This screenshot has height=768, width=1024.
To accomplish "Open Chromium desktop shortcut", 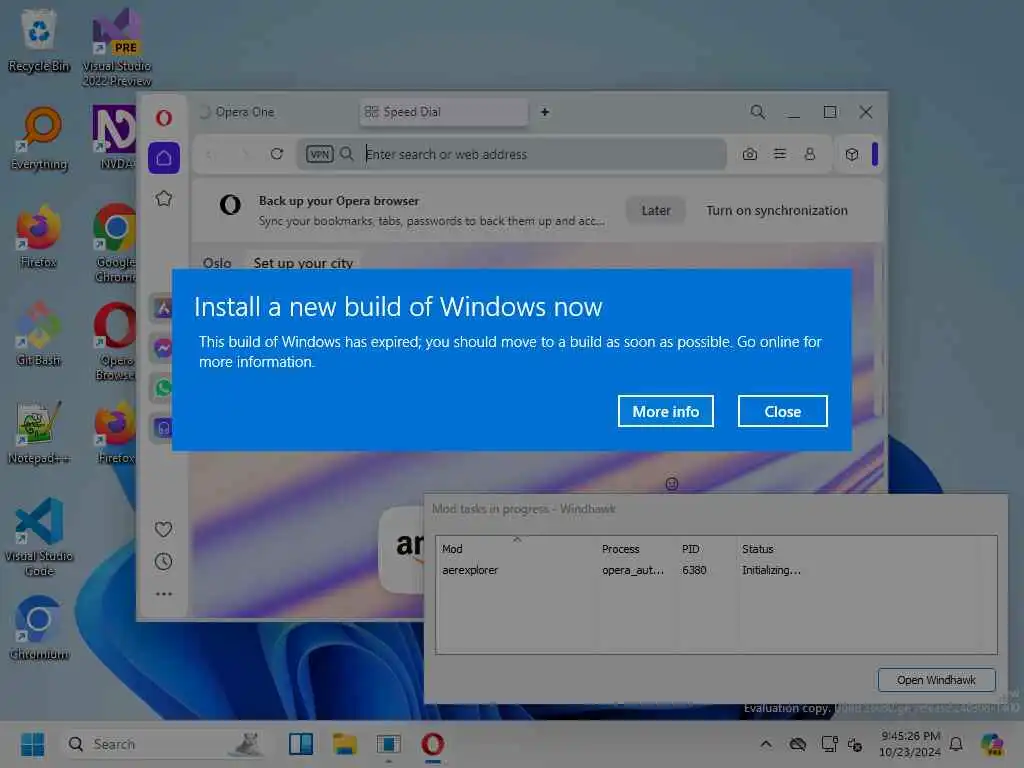I will (39, 628).
